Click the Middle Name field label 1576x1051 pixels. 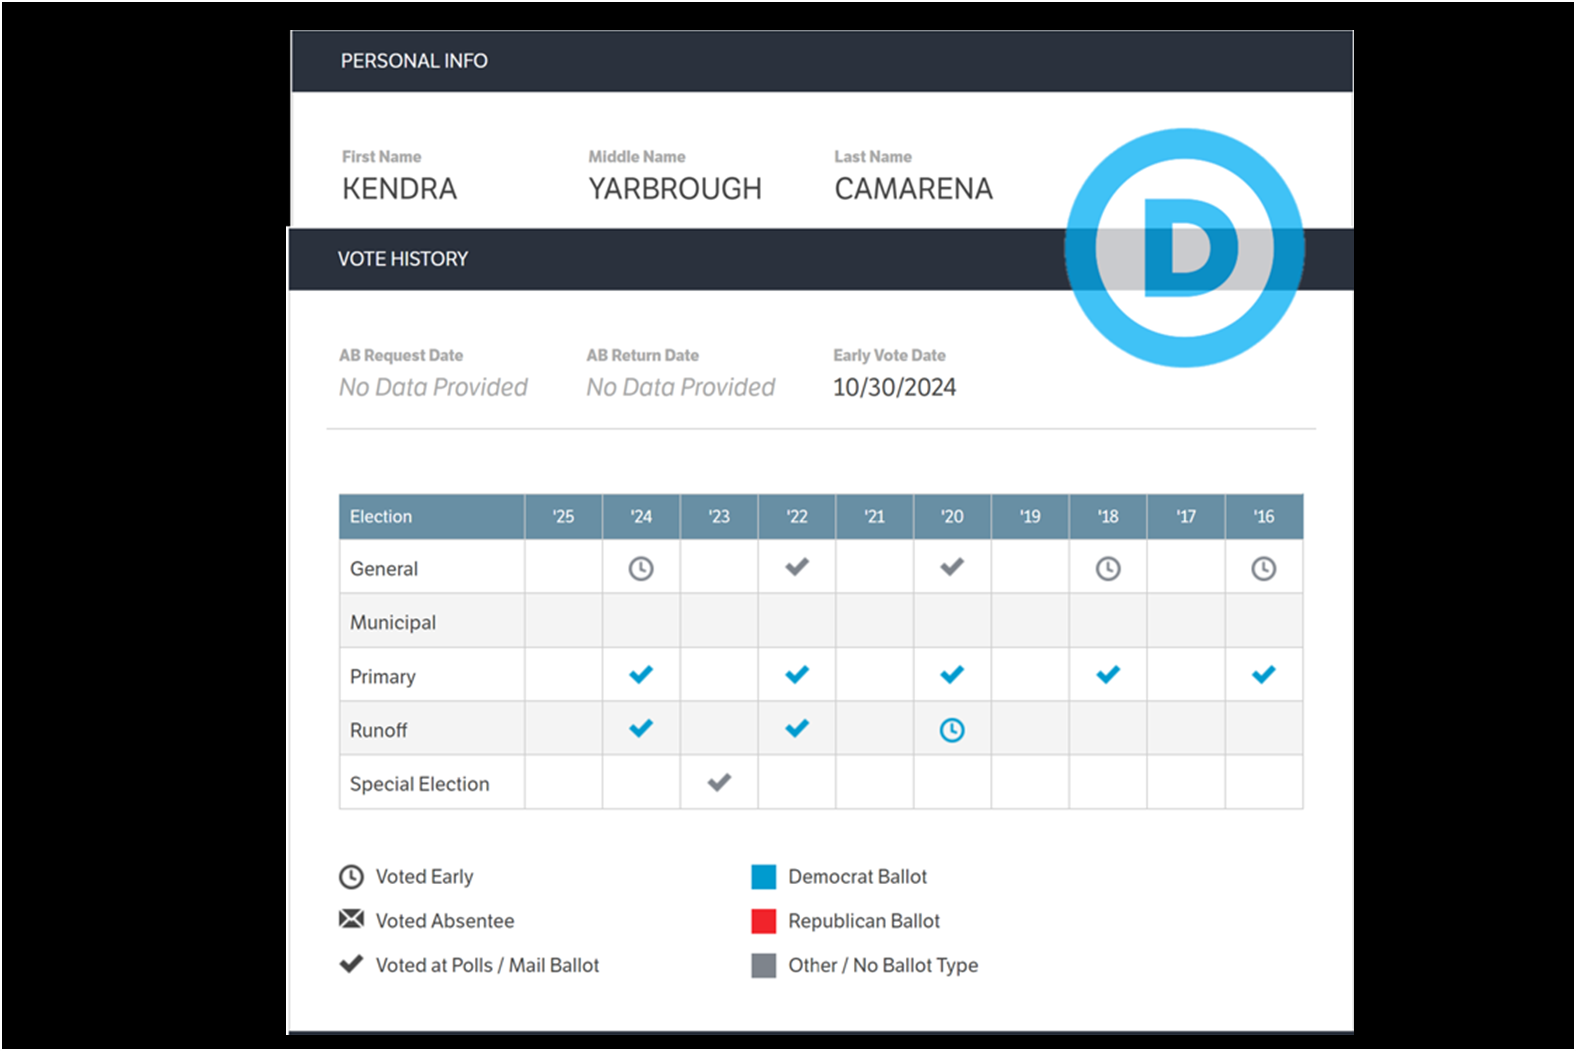(x=637, y=157)
